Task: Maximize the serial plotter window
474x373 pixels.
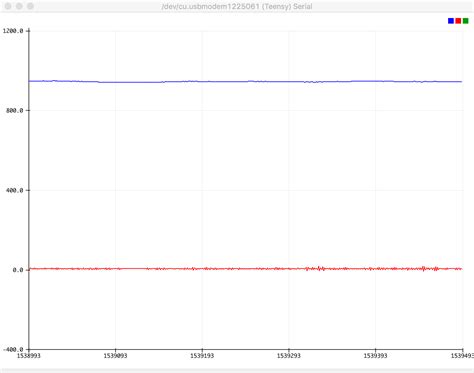Action: (30, 6)
